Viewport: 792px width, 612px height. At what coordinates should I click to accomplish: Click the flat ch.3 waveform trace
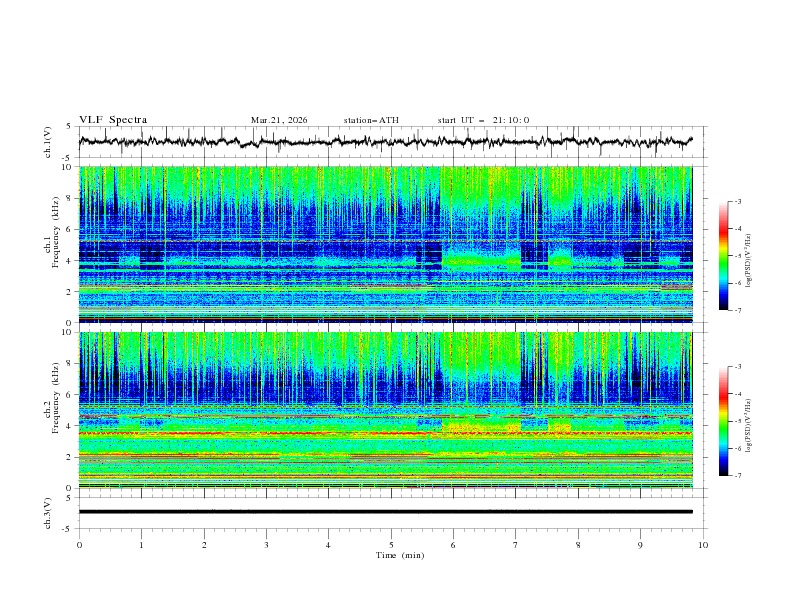coord(385,512)
